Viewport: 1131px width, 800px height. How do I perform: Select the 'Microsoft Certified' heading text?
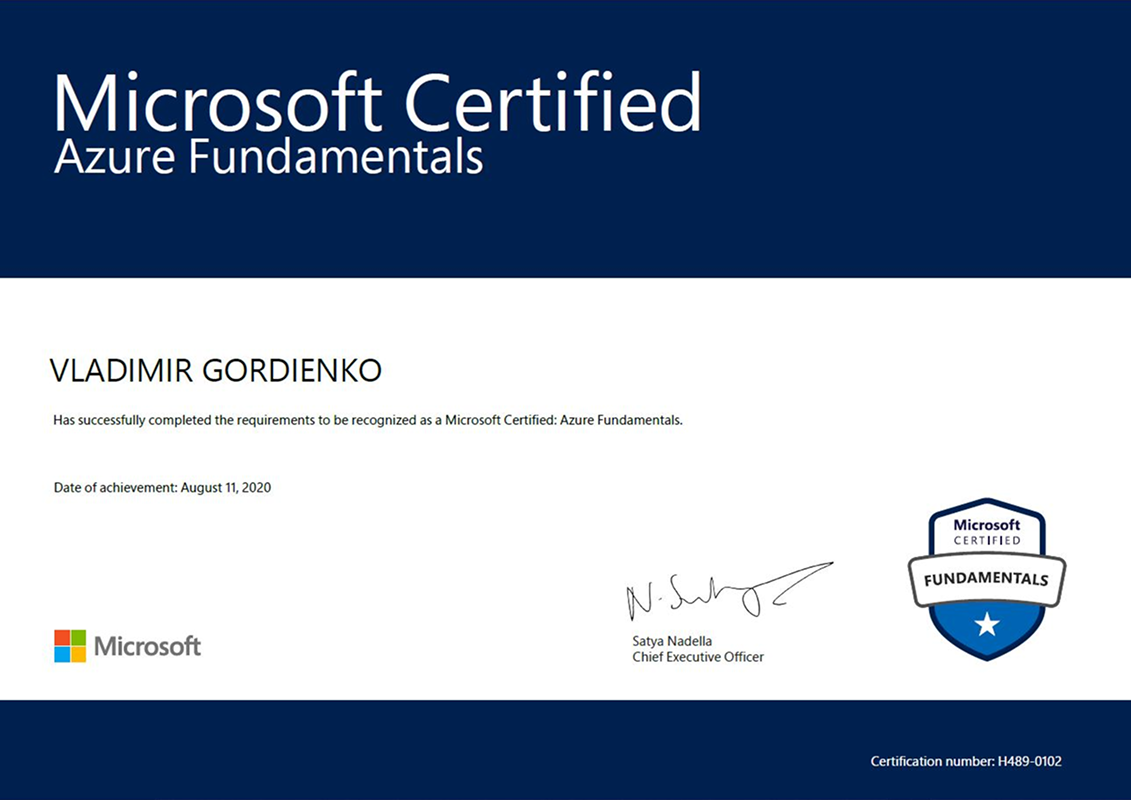[377, 102]
